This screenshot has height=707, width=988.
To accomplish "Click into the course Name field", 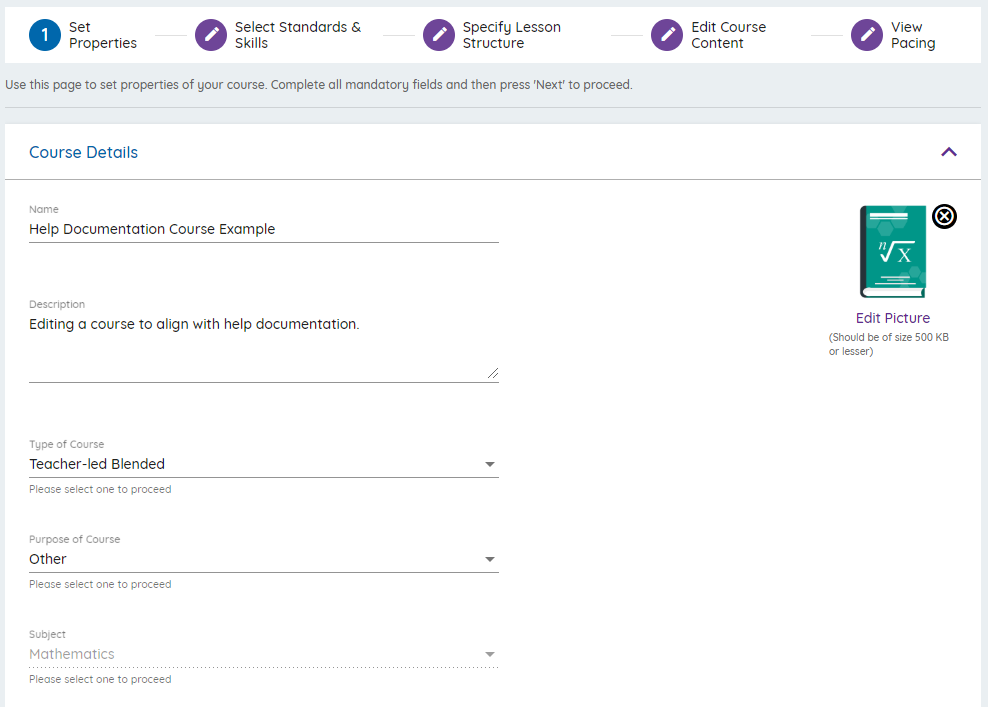I will (x=263, y=230).
